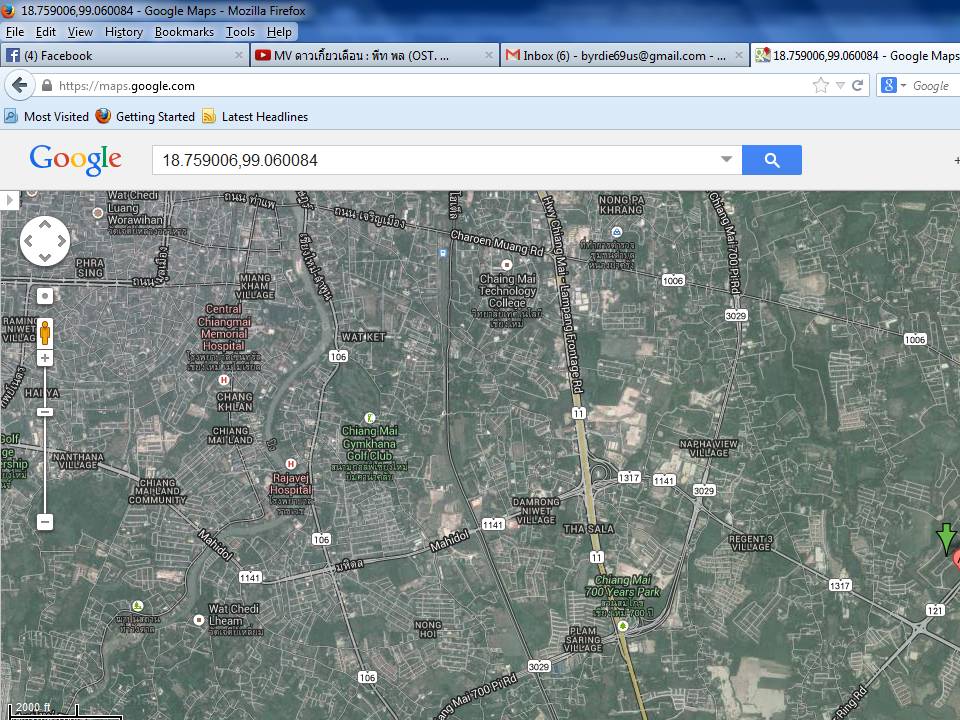960x720 pixels.
Task: Click the address bar URL
Action: tap(127, 86)
